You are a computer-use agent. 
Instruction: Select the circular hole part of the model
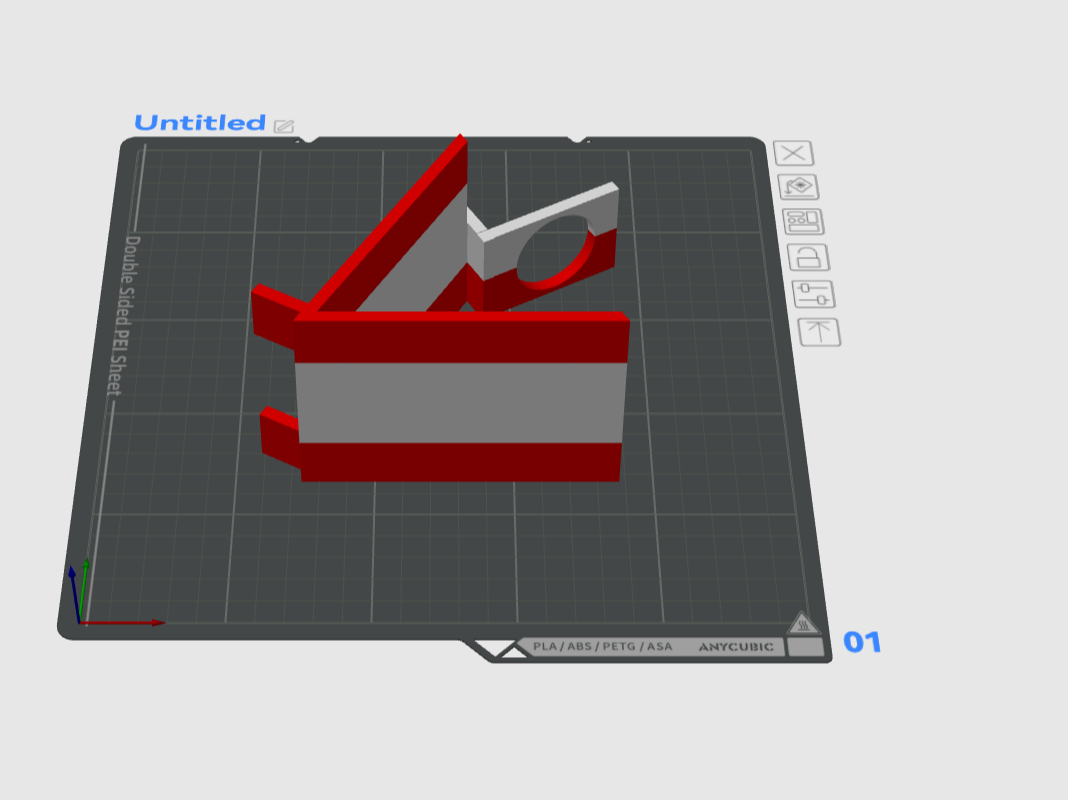click(x=553, y=252)
